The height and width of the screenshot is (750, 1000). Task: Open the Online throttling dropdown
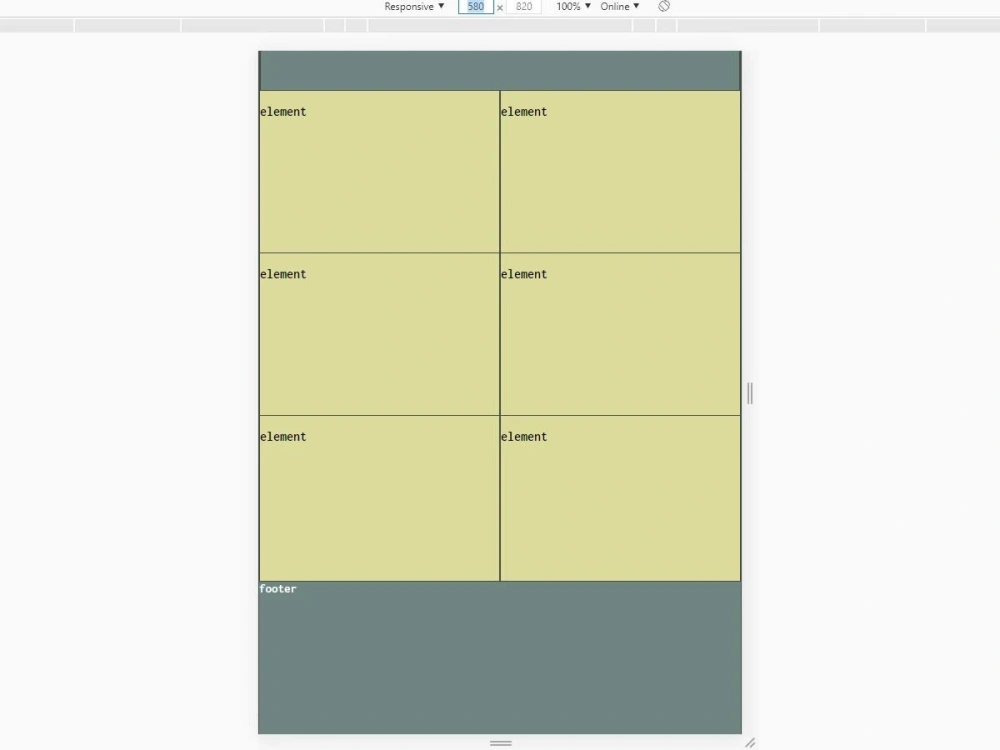pos(619,6)
